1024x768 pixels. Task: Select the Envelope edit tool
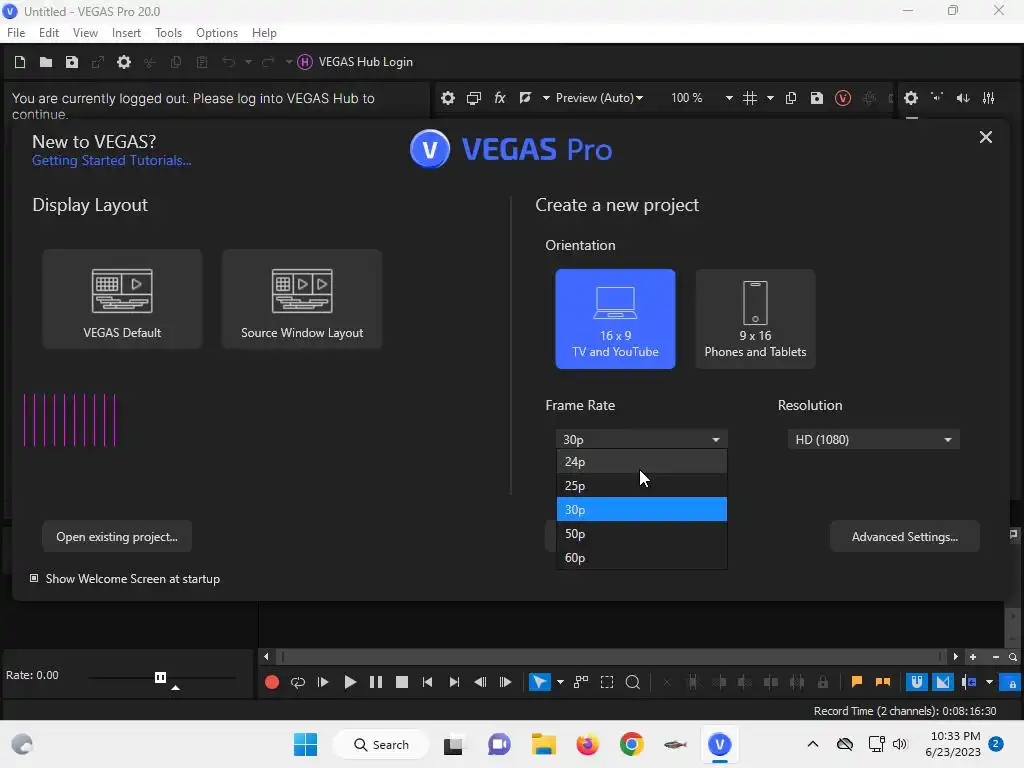(x=581, y=682)
